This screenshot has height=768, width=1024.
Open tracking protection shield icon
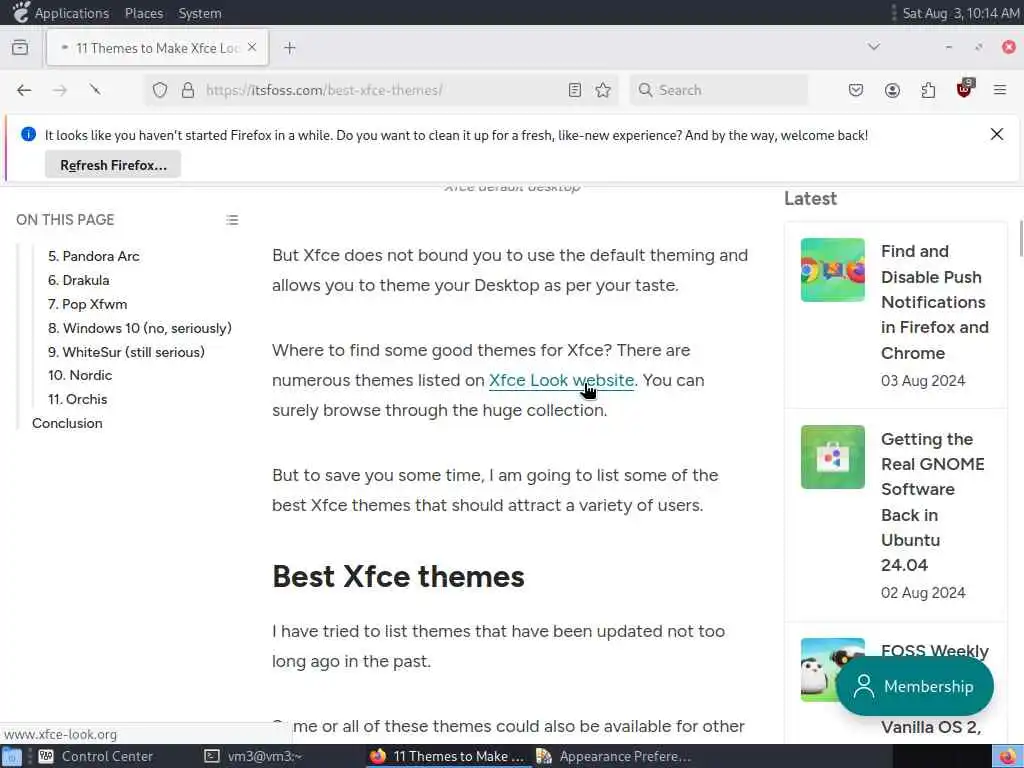click(x=160, y=90)
